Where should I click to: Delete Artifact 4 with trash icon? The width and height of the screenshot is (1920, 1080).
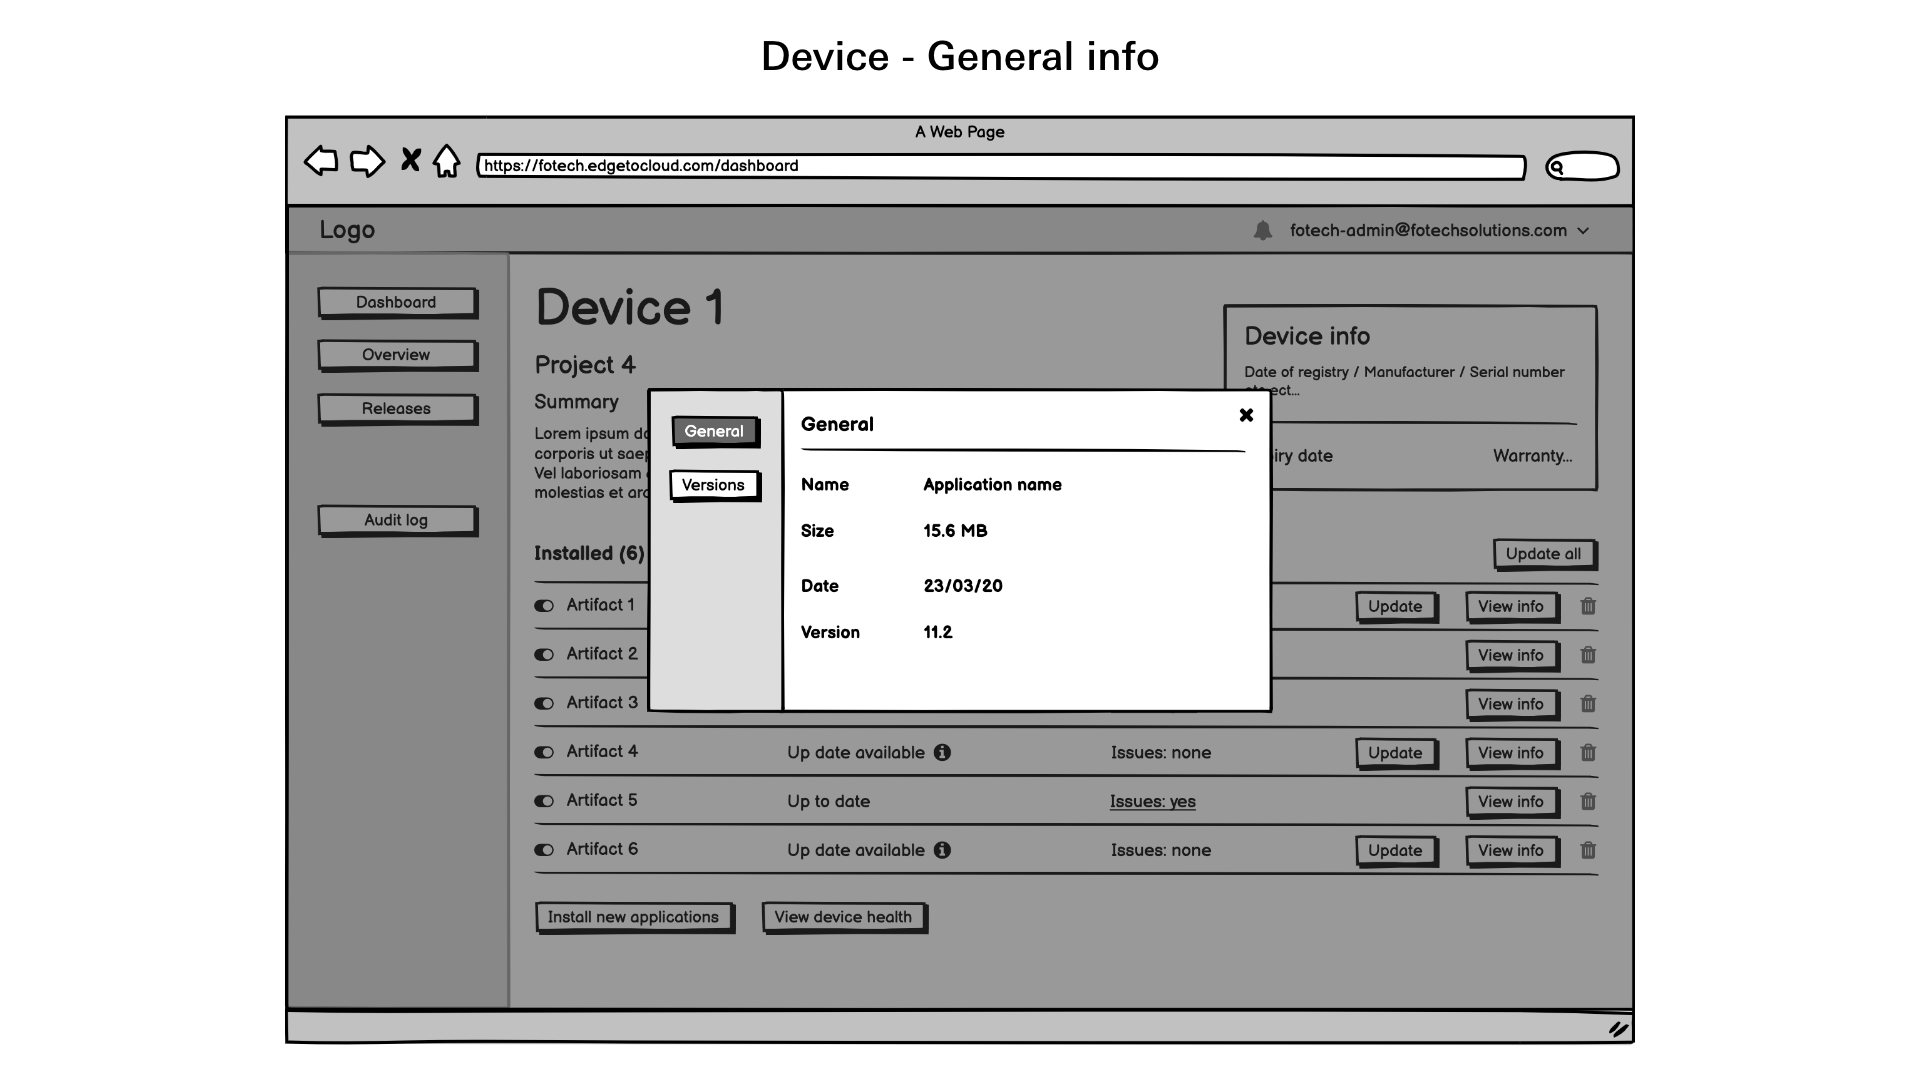coord(1588,753)
